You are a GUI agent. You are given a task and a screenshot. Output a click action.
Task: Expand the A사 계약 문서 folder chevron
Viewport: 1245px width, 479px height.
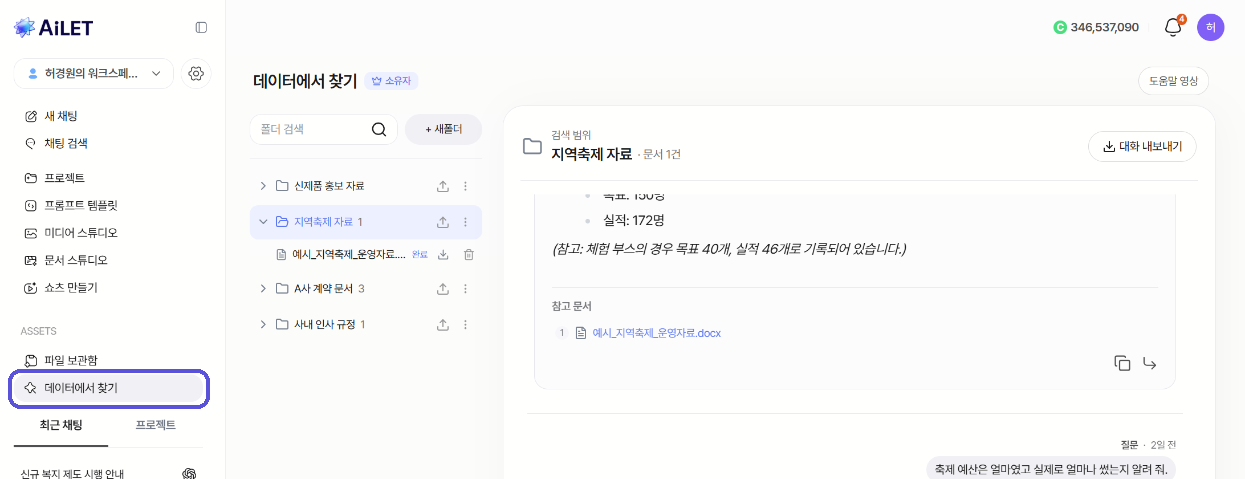click(263, 289)
